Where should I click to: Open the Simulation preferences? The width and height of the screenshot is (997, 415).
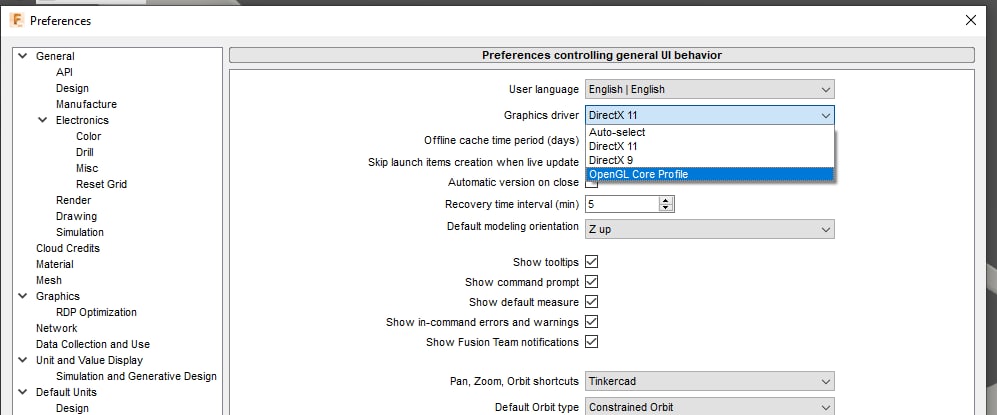coord(79,232)
